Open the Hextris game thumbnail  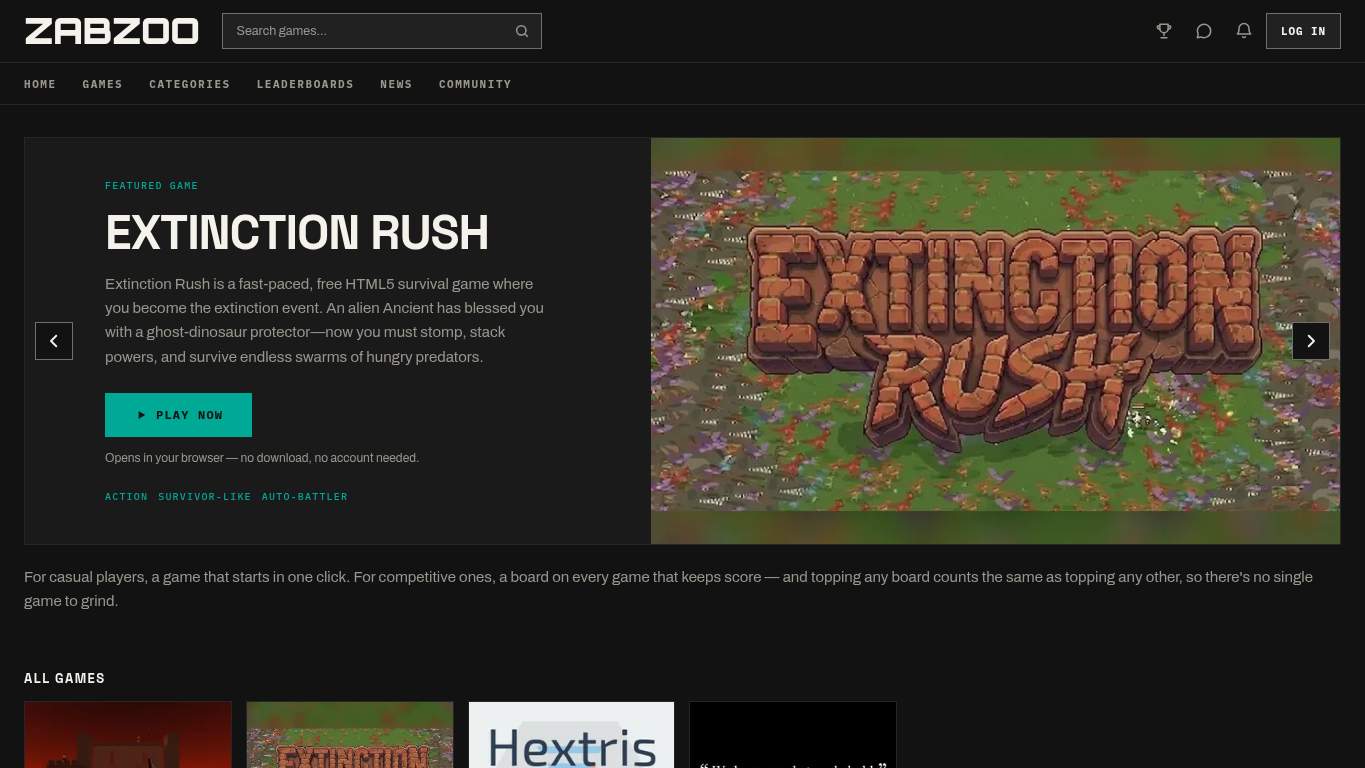click(571, 735)
